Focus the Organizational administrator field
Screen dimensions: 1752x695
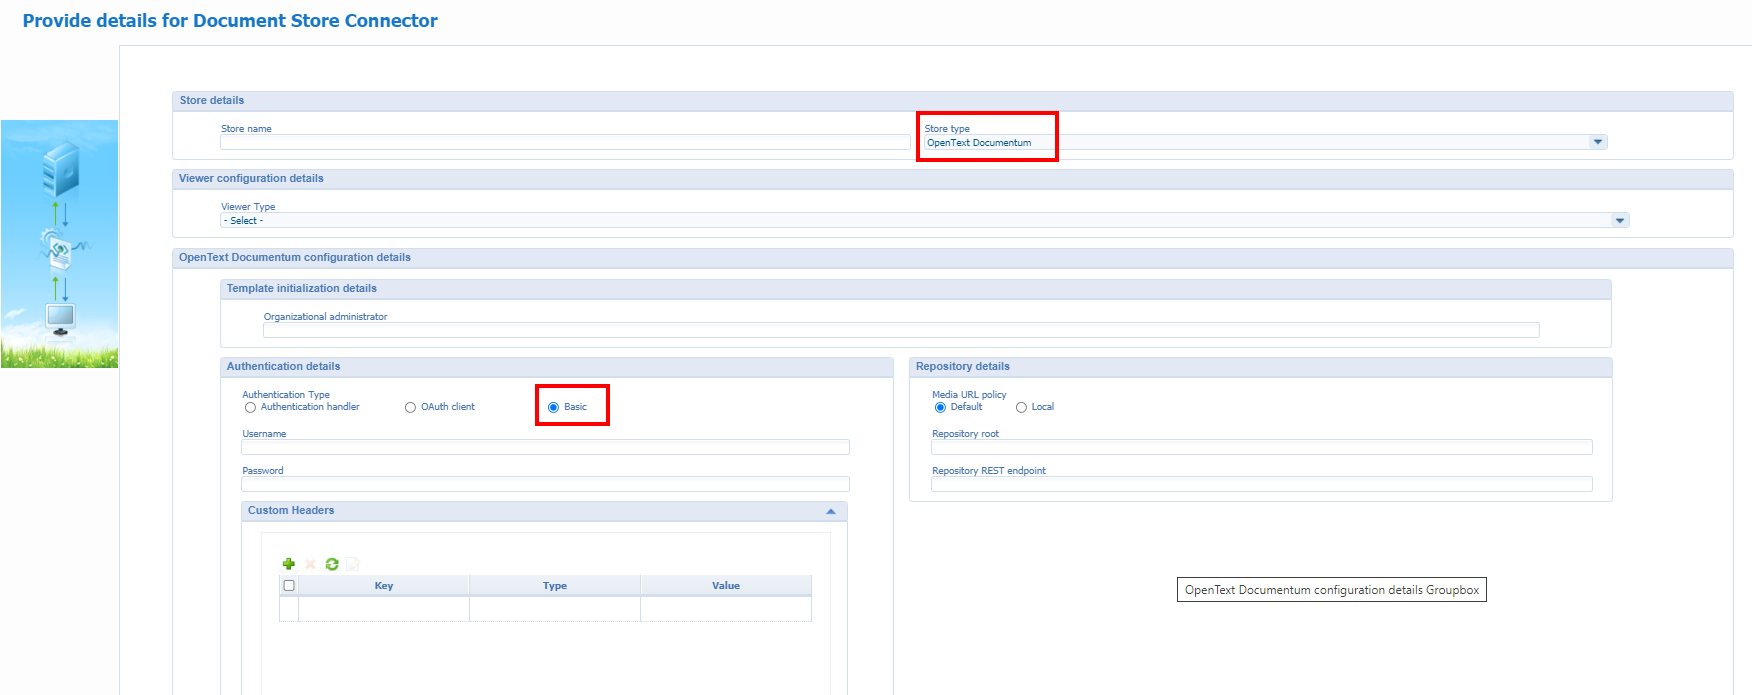(901, 330)
